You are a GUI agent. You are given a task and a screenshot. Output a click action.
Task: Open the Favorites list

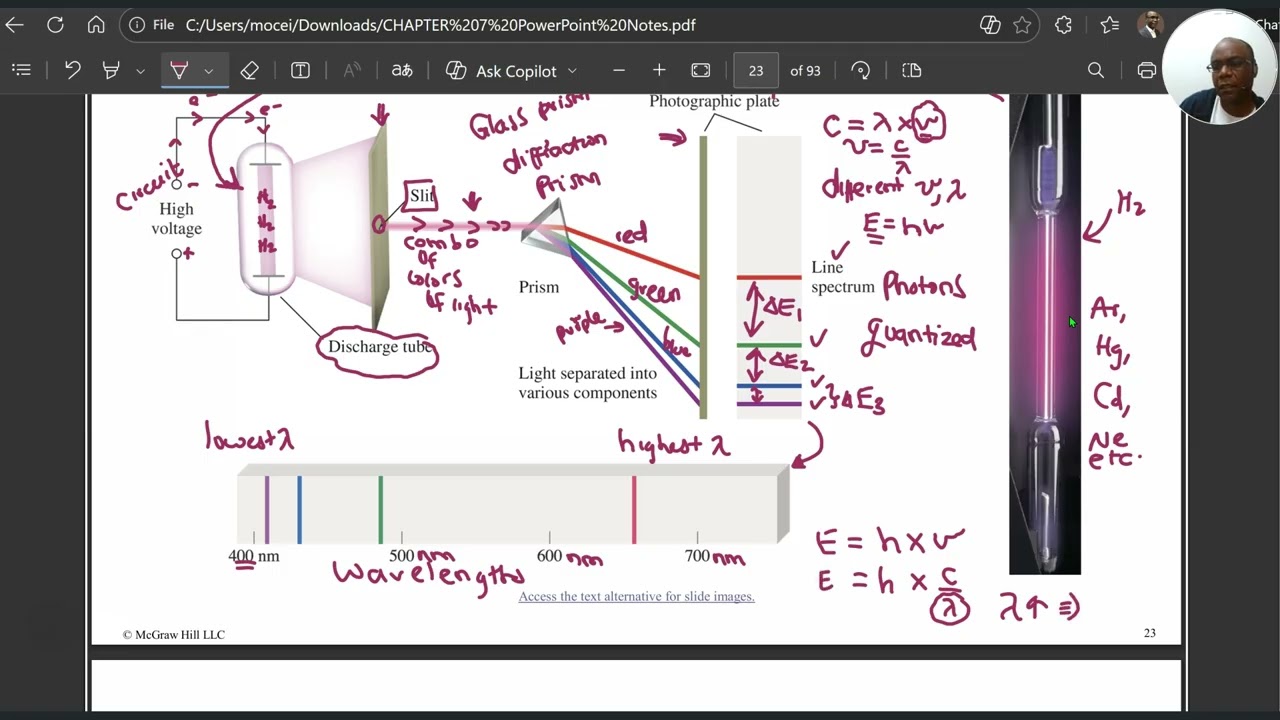pyautogui.click(x=1109, y=25)
